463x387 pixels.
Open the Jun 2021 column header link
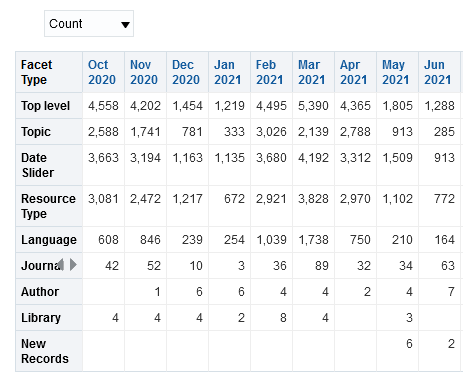(x=438, y=72)
